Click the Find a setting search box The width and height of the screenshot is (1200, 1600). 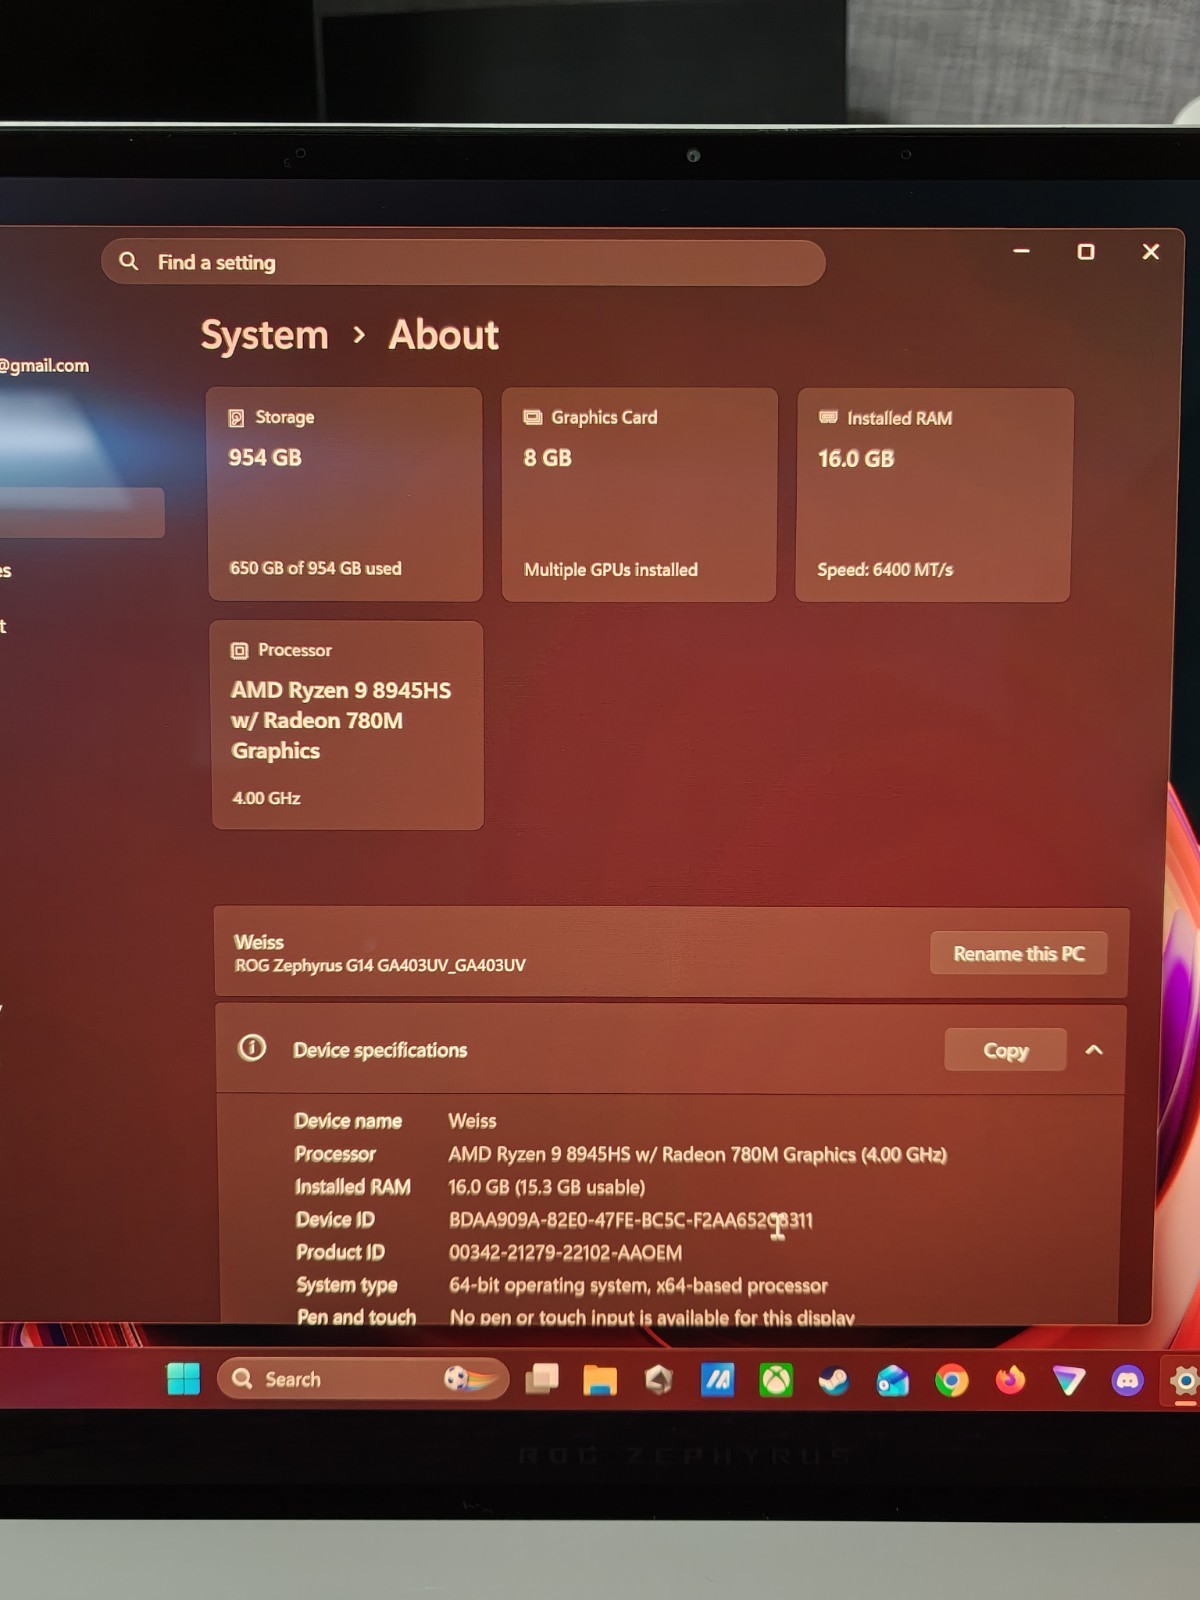pos(462,262)
